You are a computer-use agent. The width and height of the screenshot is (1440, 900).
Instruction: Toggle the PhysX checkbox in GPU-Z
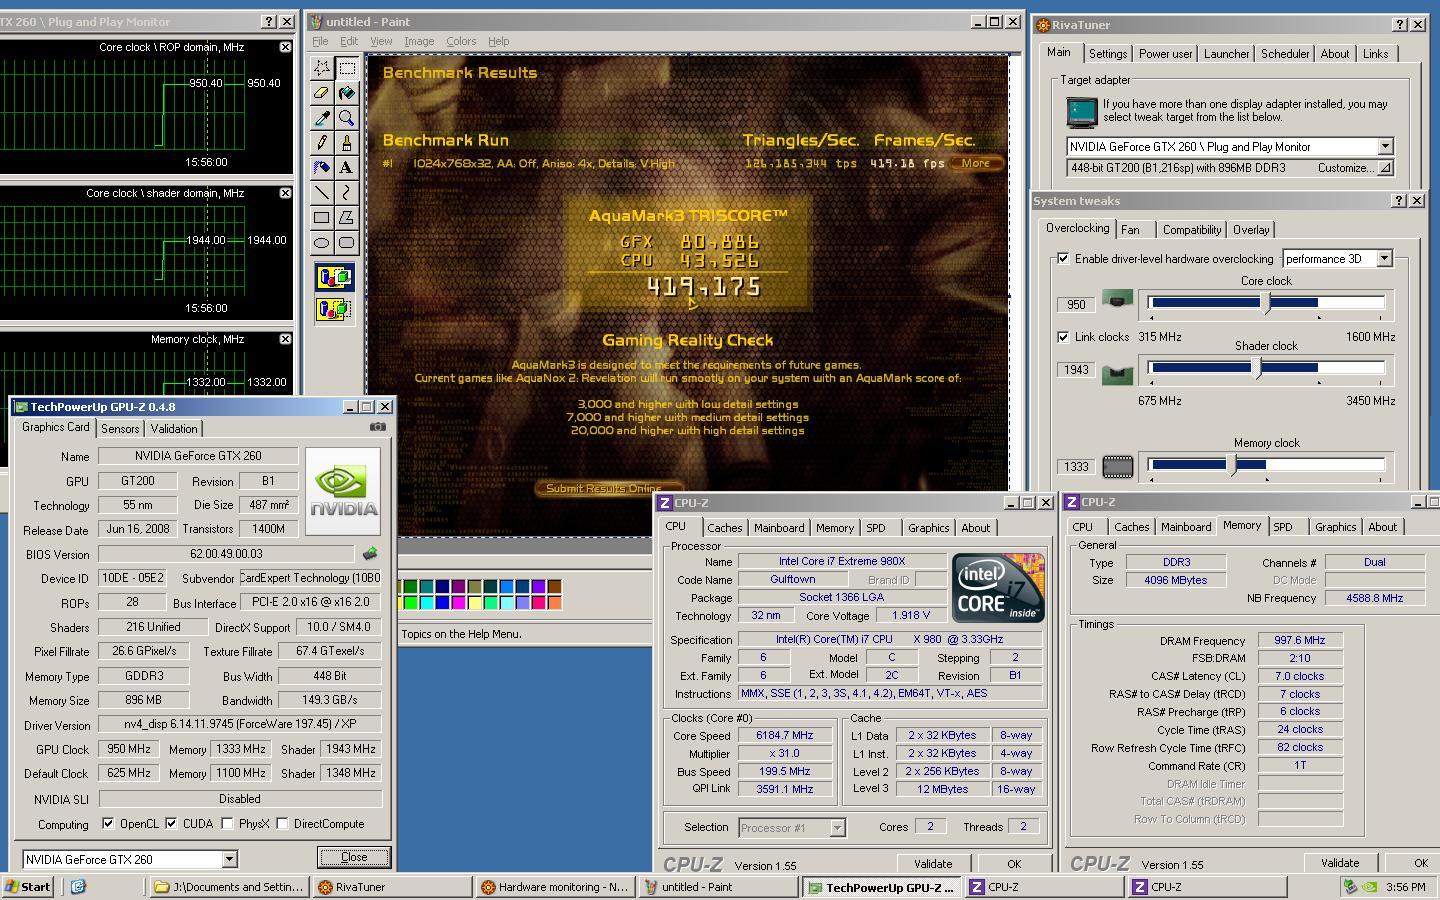228,824
